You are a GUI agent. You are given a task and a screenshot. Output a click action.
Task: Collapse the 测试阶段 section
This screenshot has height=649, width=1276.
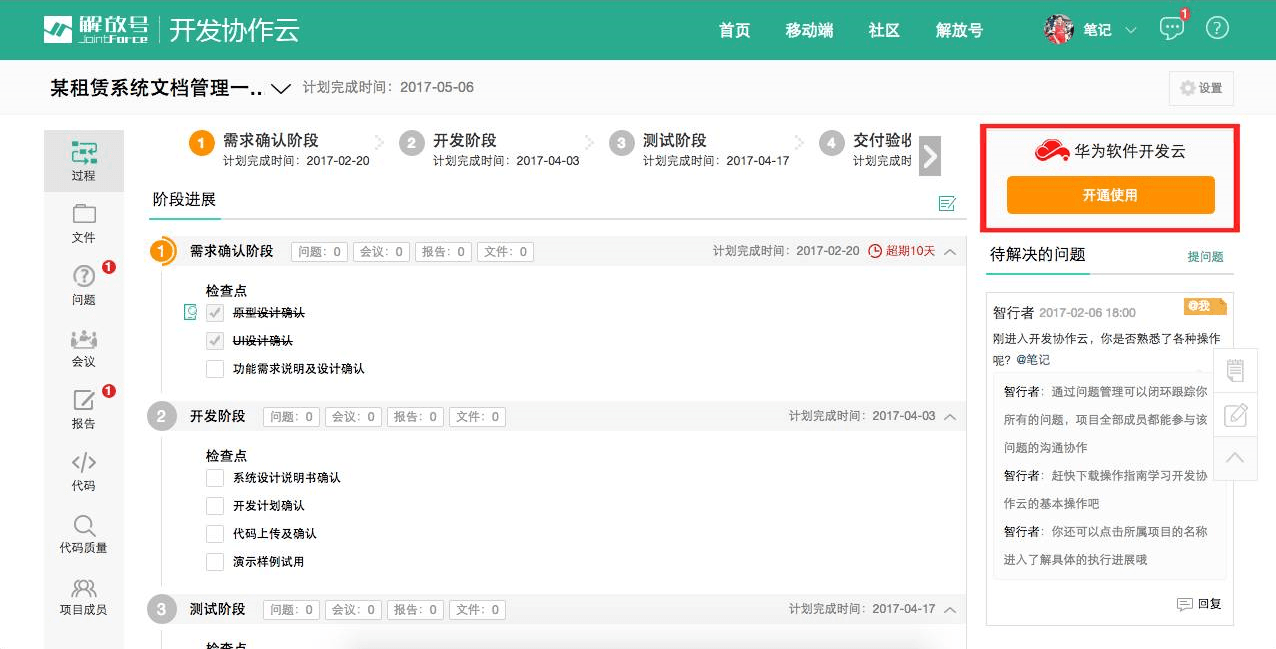click(x=949, y=610)
